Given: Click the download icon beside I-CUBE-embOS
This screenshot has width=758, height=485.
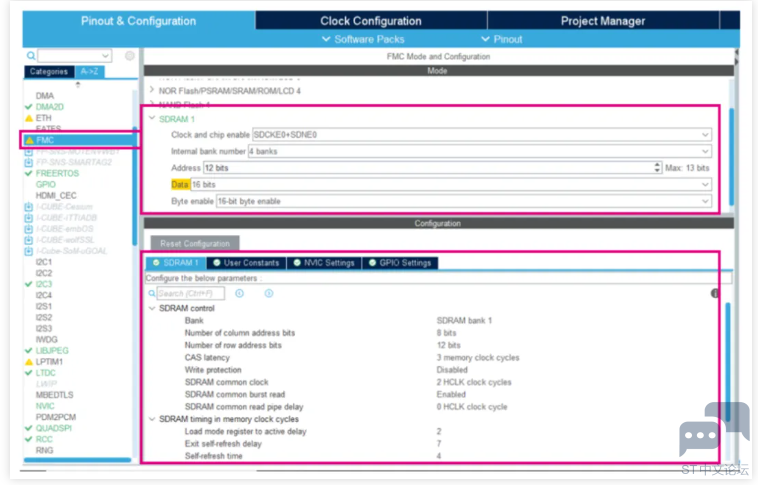Looking at the screenshot, I should [x=29, y=229].
